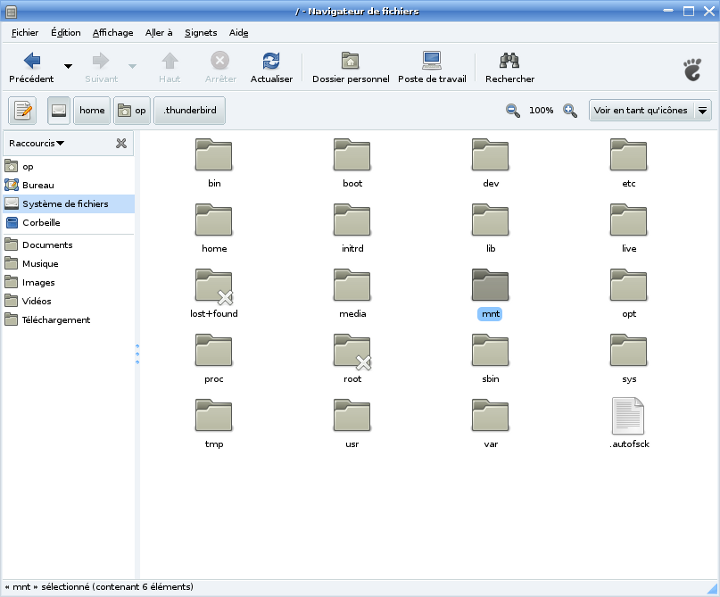Screen dimensions: 720x597
Task: Select the boot folder icon
Action: [352, 155]
